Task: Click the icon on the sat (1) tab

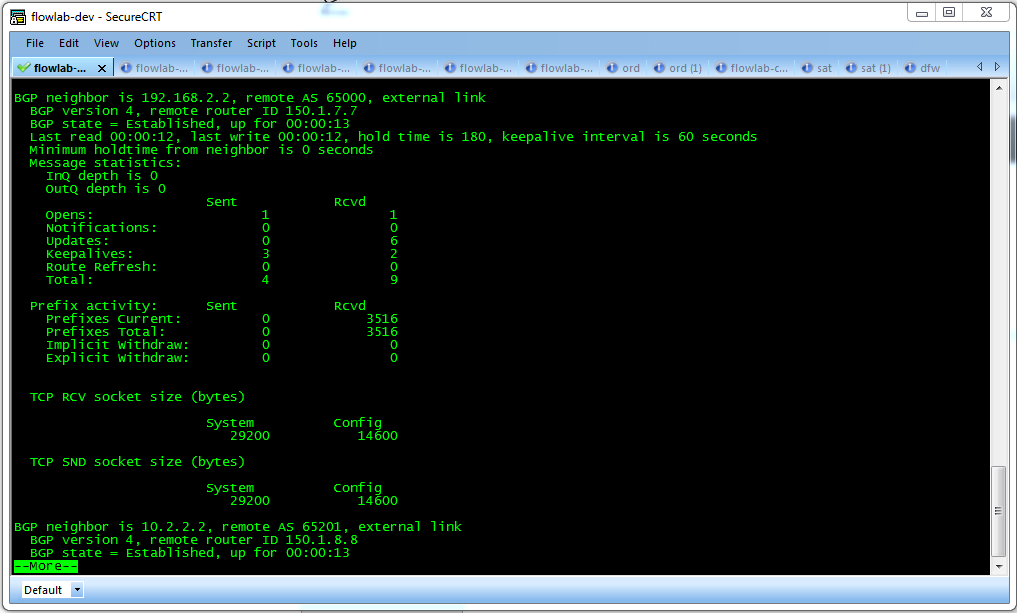Action: (x=851, y=67)
